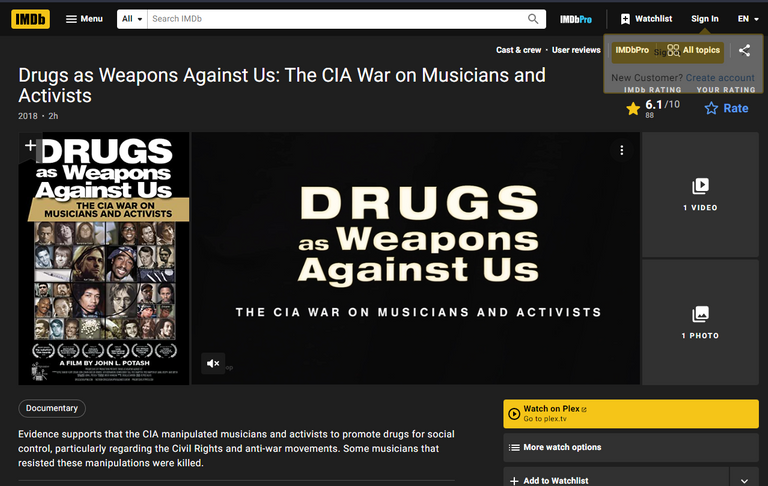Click the 2018 release year
This screenshot has width=768, height=486.
[27, 116]
